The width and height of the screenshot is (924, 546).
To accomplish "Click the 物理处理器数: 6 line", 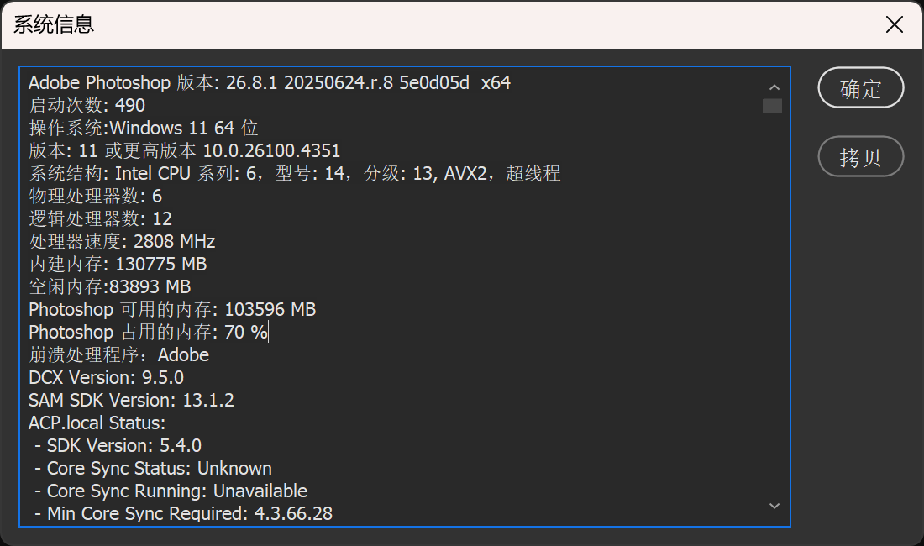I will coord(95,196).
